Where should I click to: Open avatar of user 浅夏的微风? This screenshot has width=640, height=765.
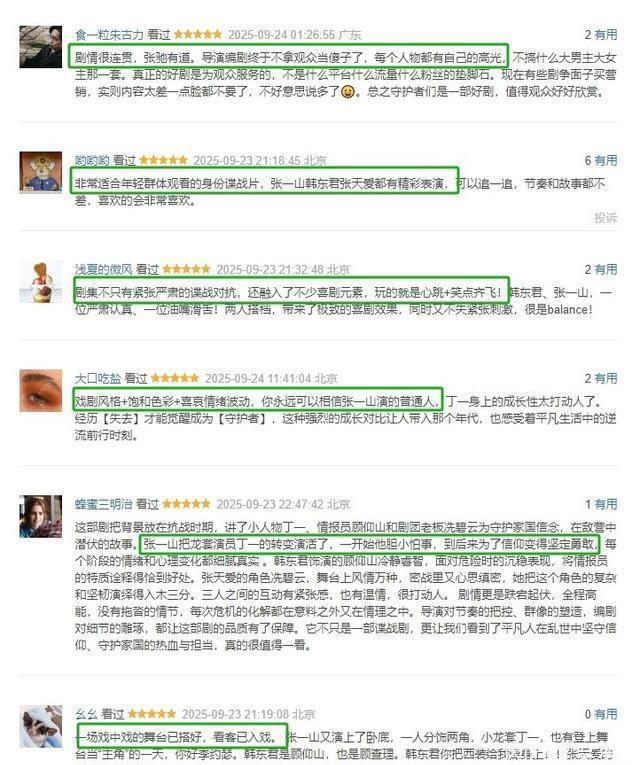tap(41, 282)
